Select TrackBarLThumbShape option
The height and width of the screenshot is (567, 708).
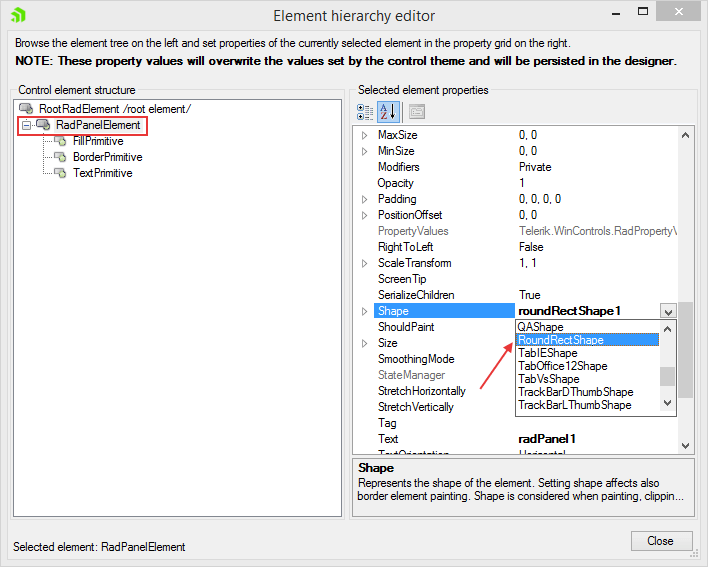587,405
